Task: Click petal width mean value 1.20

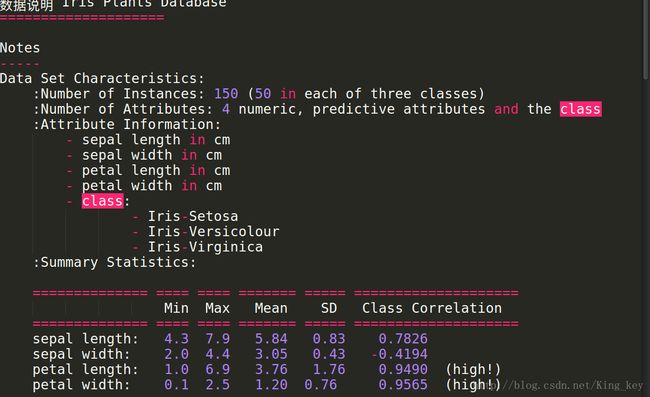Action: (x=271, y=385)
